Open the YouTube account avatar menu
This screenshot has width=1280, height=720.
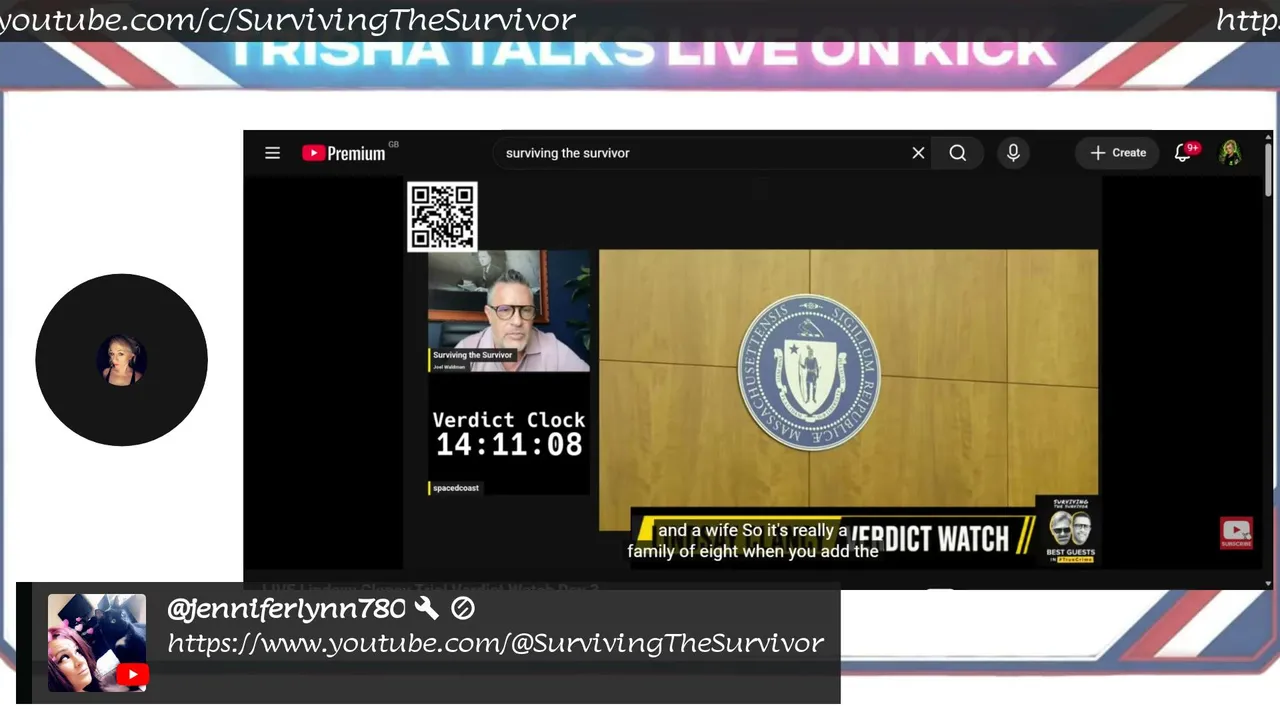(1230, 153)
